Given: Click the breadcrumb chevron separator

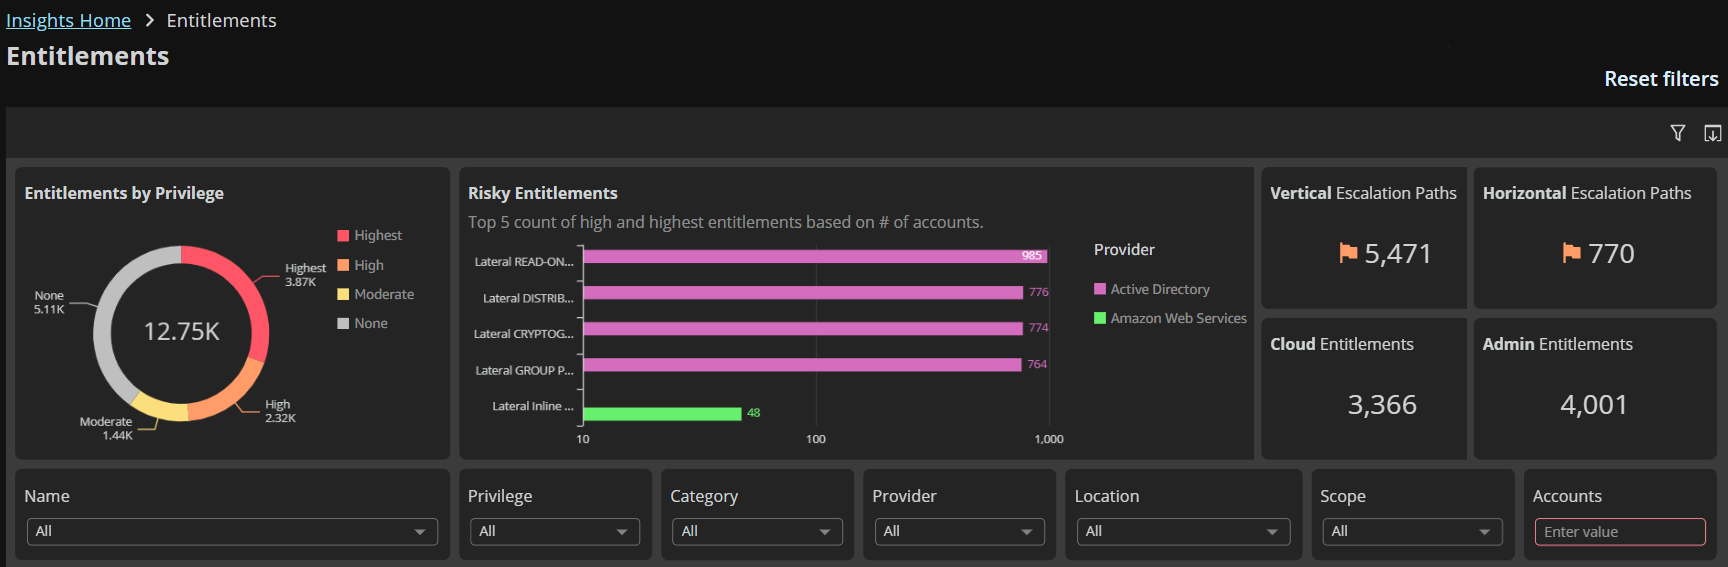Looking at the screenshot, I should [x=149, y=20].
